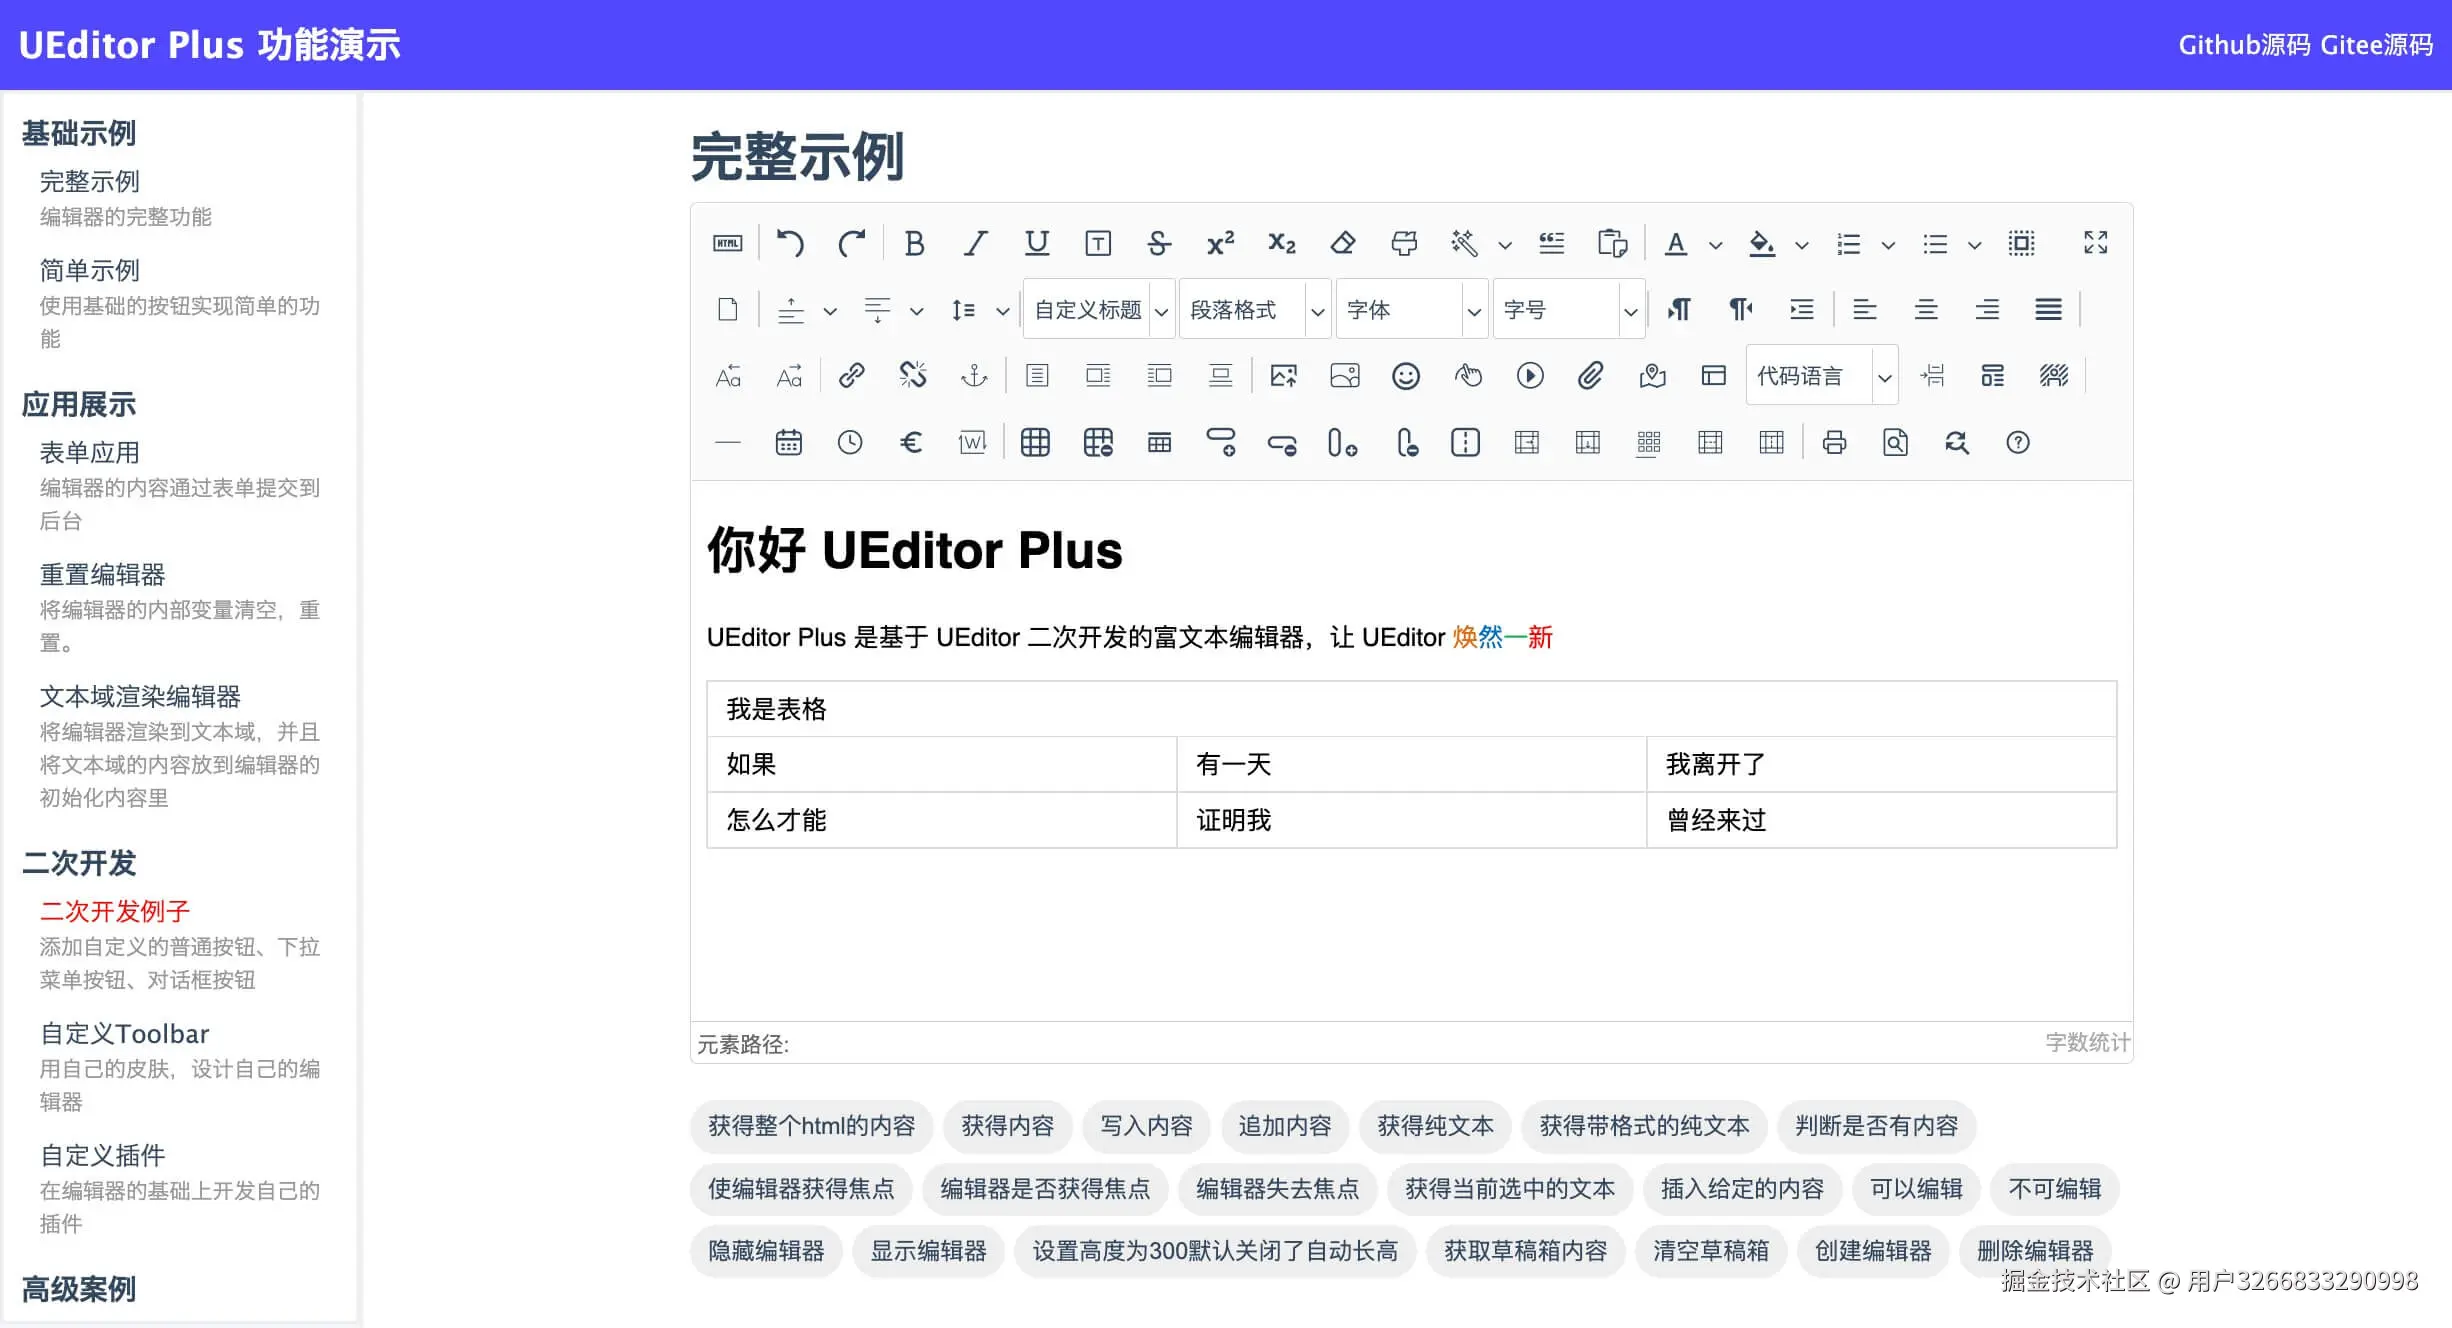2452x1328 pixels.
Task: Toggle subscript formatting
Action: coord(1282,243)
